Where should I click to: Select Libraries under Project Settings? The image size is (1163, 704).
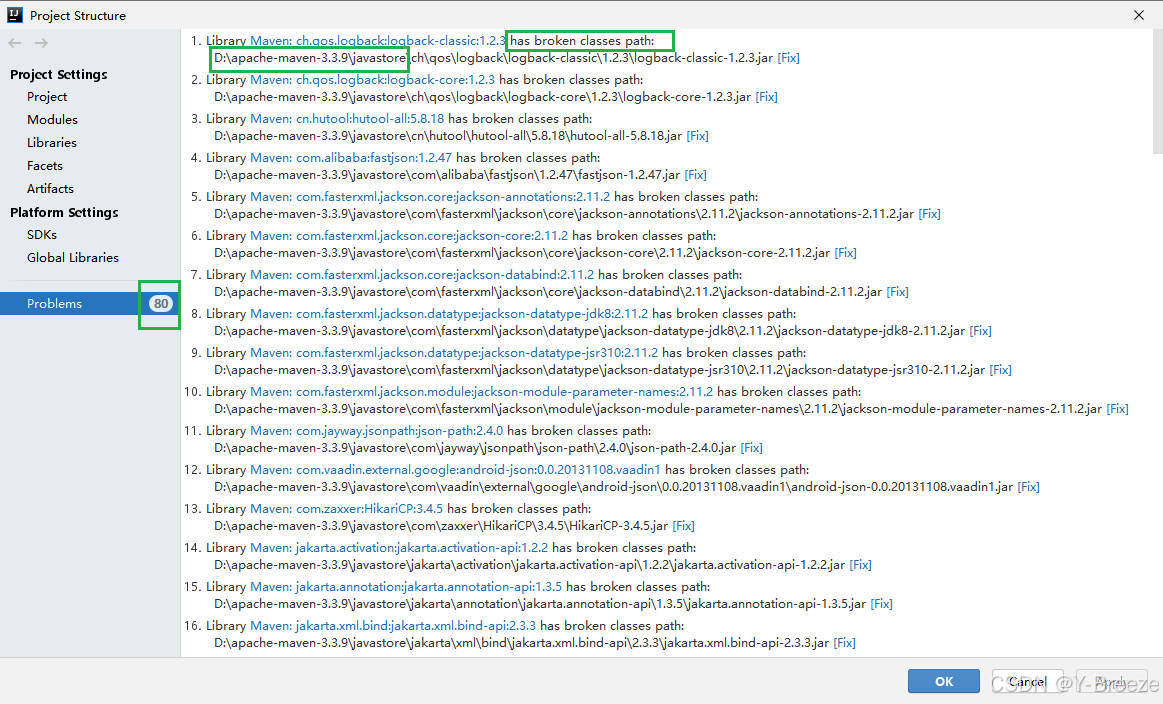click(52, 142)
